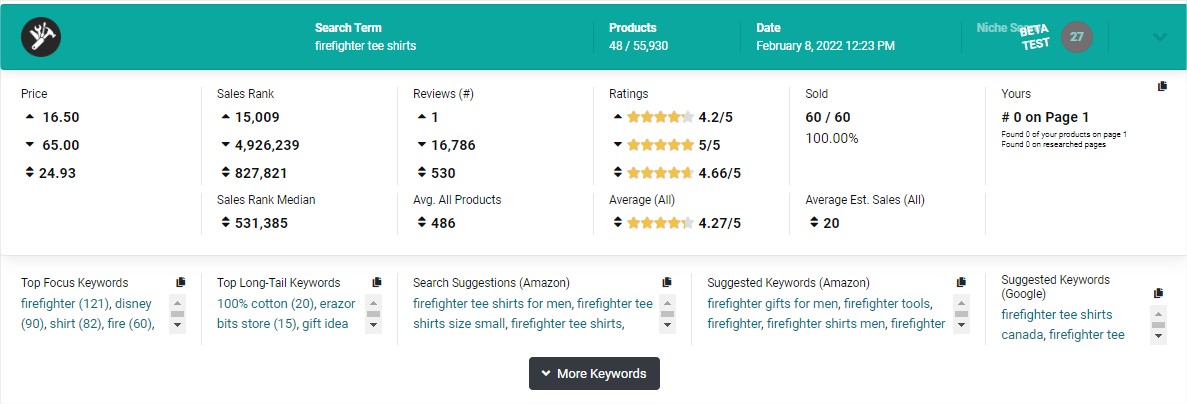Click up arrow in Top Long-Tail Keywords scroller
The image size is (1187, 404).
tap(373, 301)
